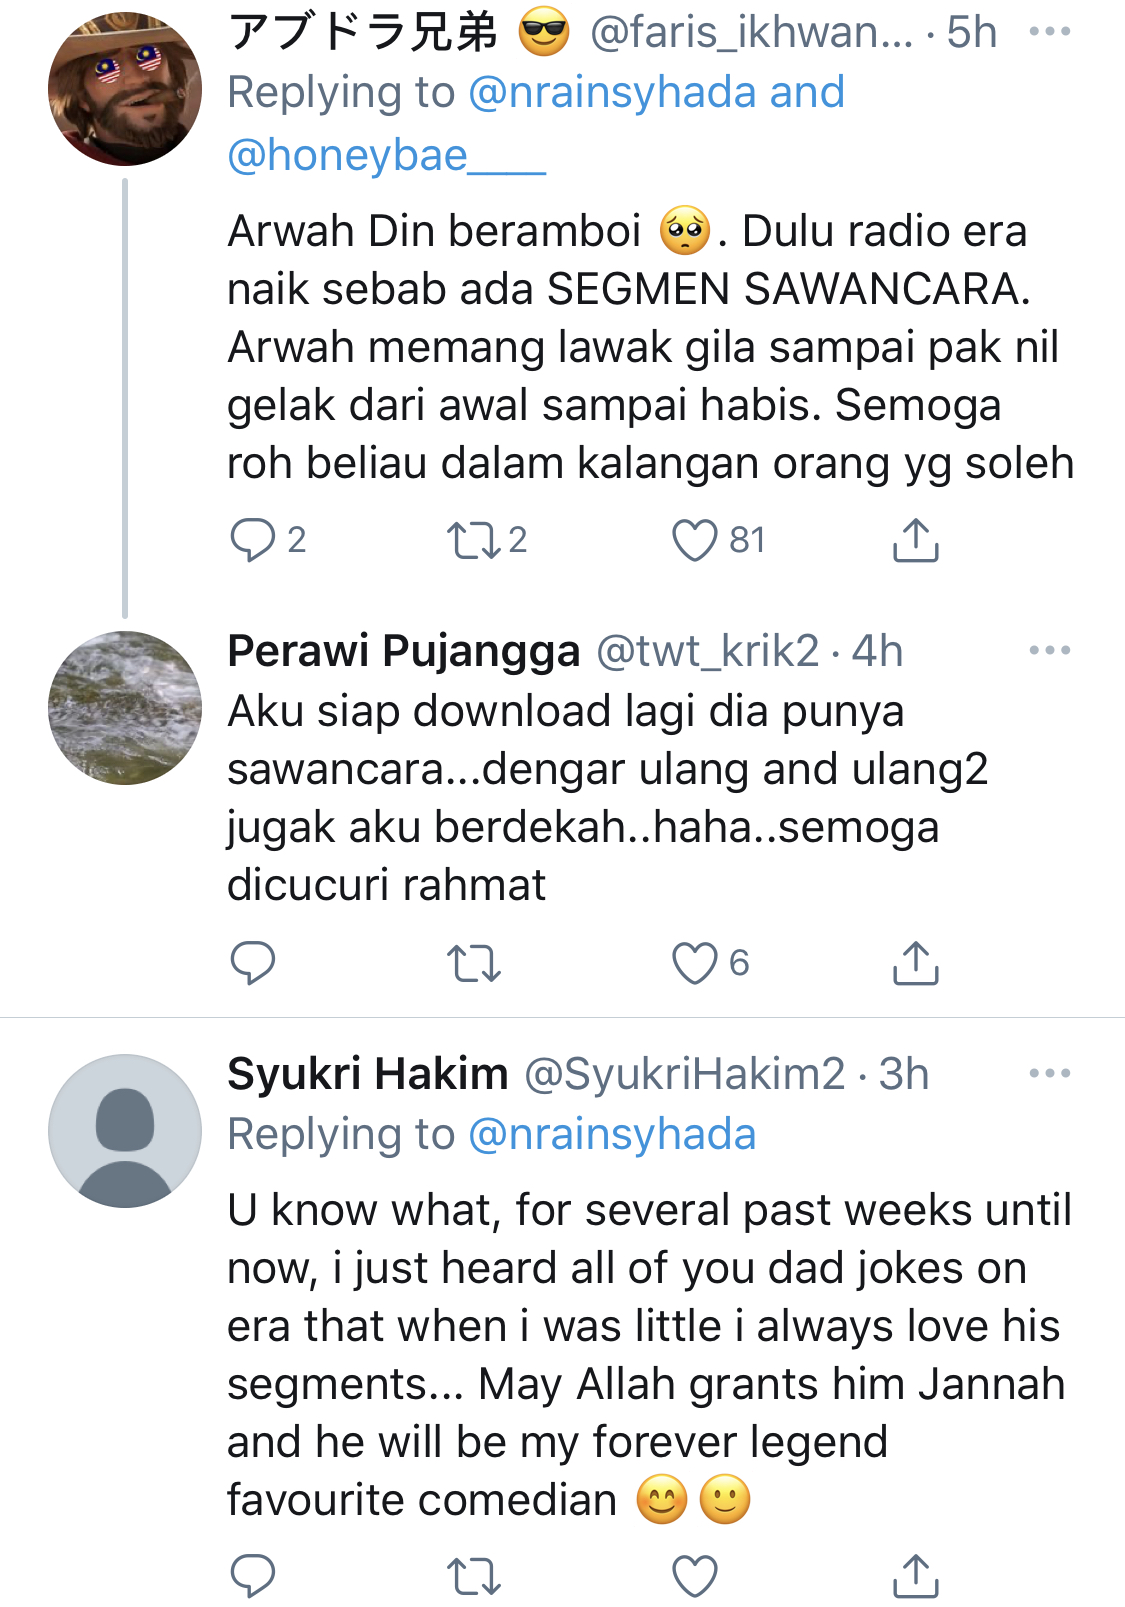Share Syukri Hakim's tweet

click(x=915, y=1576)
